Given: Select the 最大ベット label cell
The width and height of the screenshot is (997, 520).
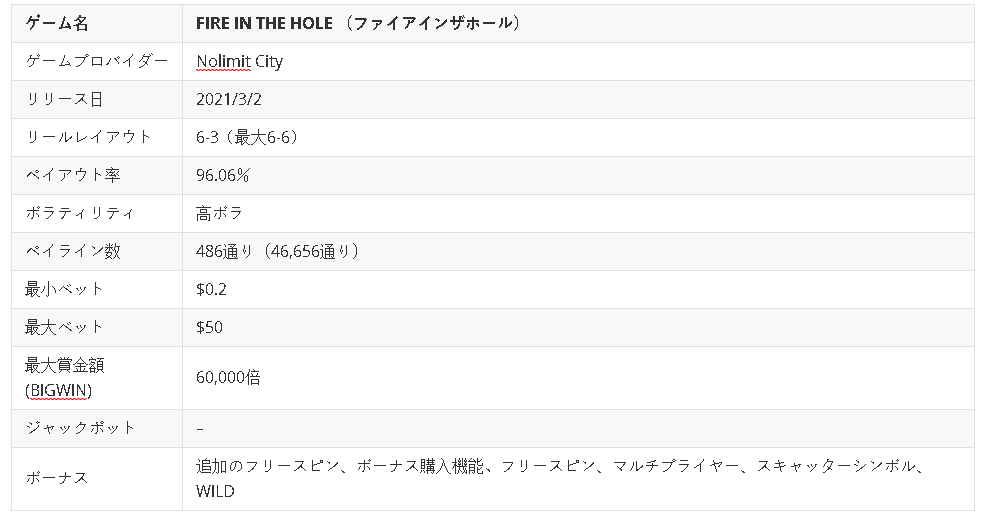Looking at the screenshot, I should click(97, 327).
